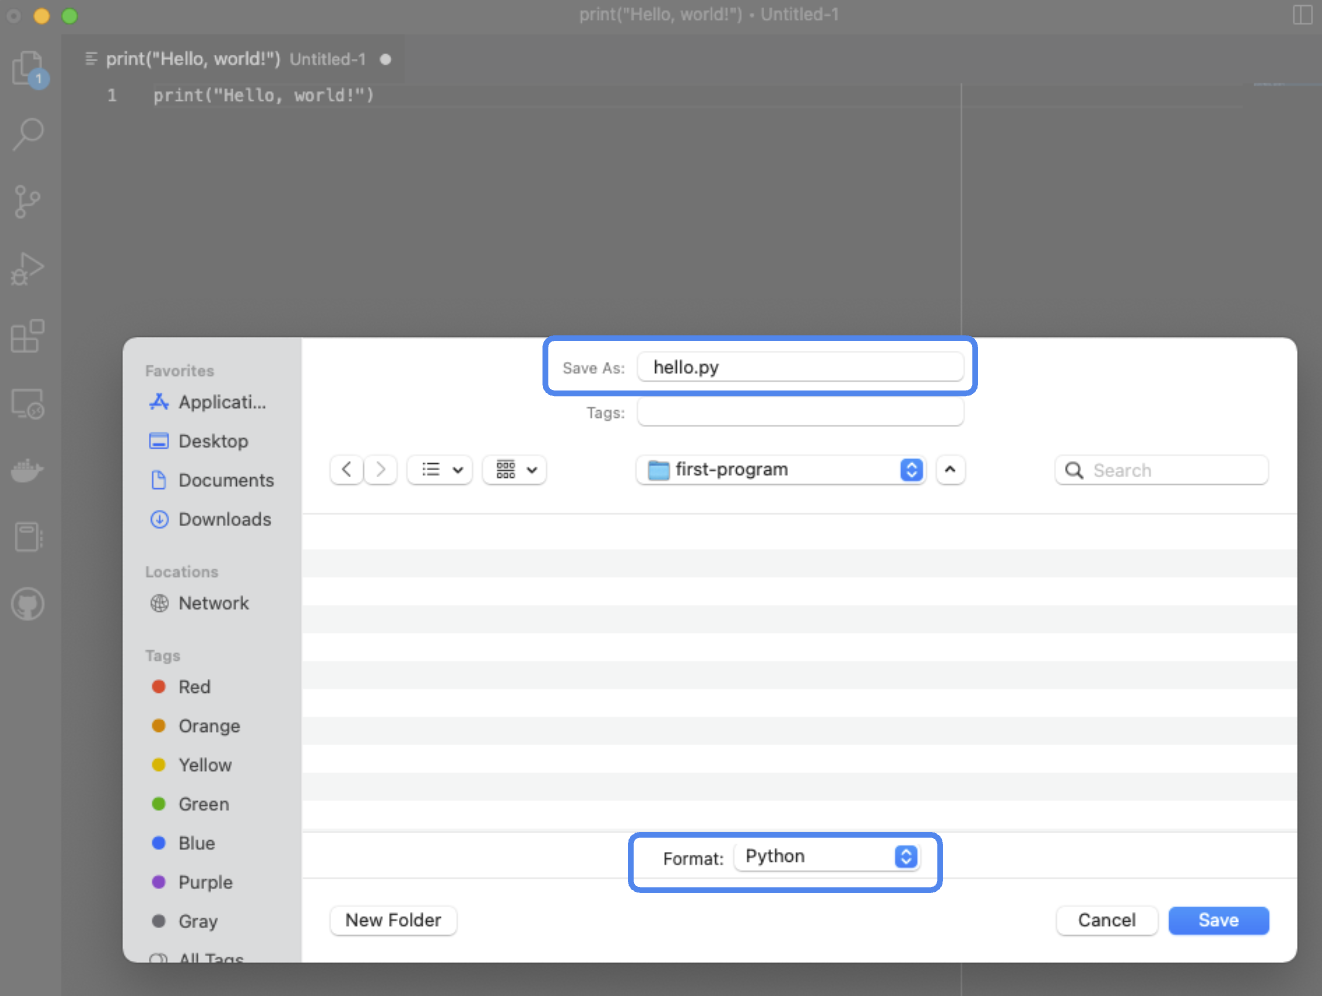Open the Docker icon in activity bar
The width and height of the screenshot is (1322, 996).
pos(28,470)
